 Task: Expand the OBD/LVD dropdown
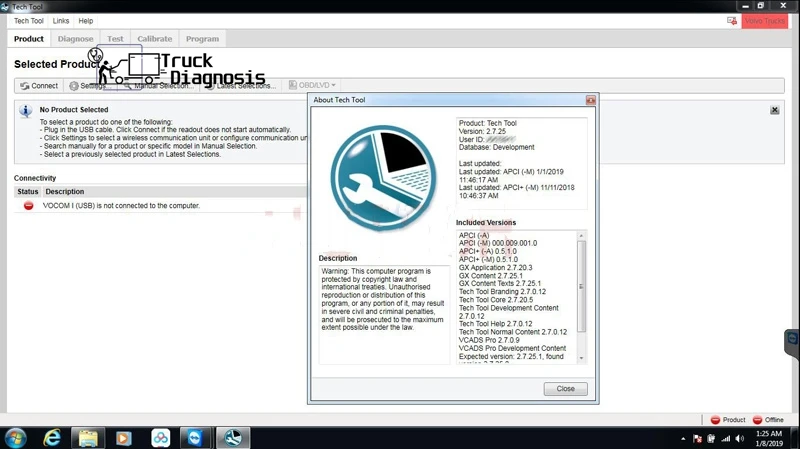pos(312,85)
